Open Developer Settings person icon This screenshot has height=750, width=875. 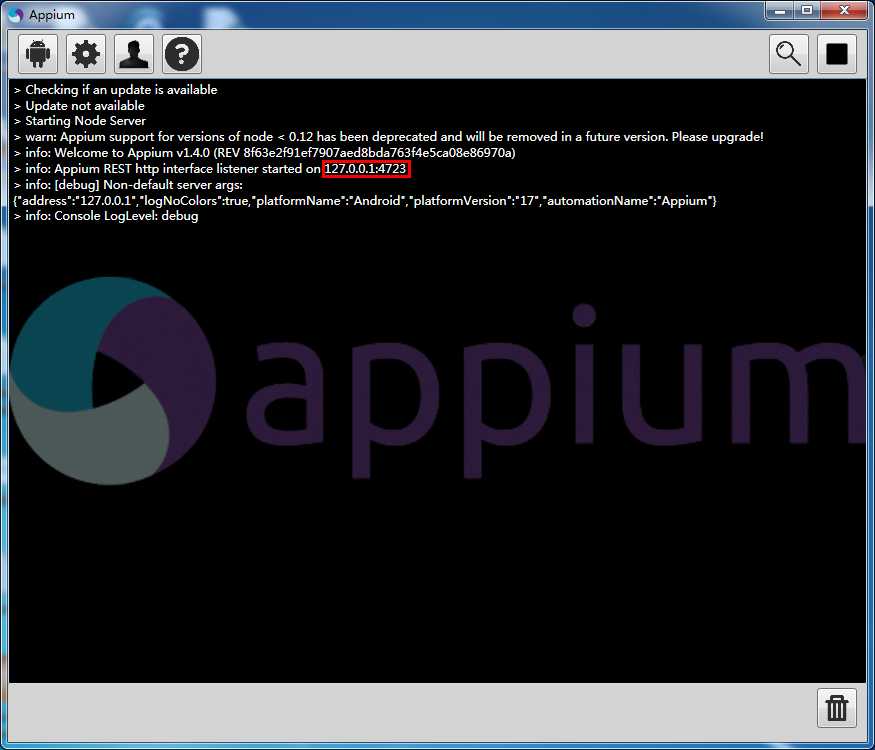(x=134, y=54)
